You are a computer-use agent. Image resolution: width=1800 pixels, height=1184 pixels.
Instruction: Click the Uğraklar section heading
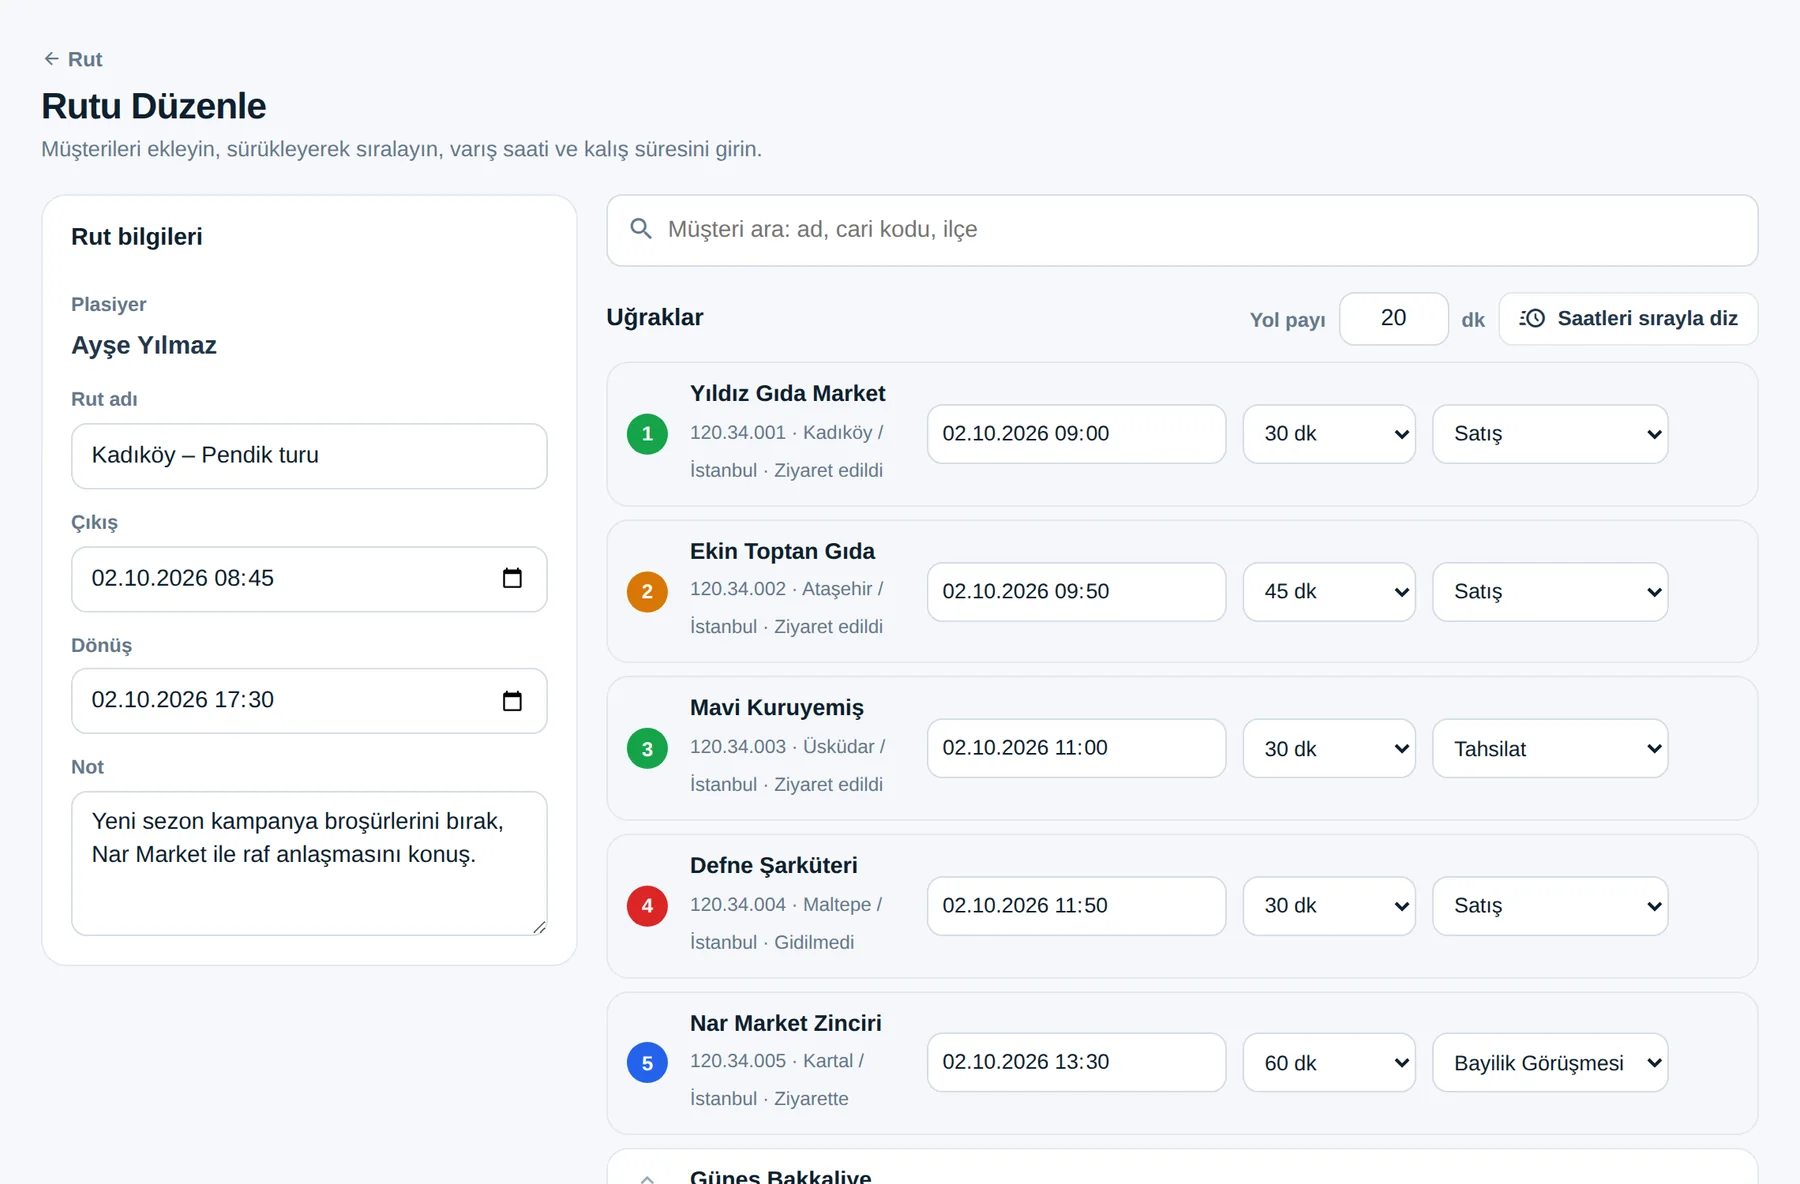(655, 318)
